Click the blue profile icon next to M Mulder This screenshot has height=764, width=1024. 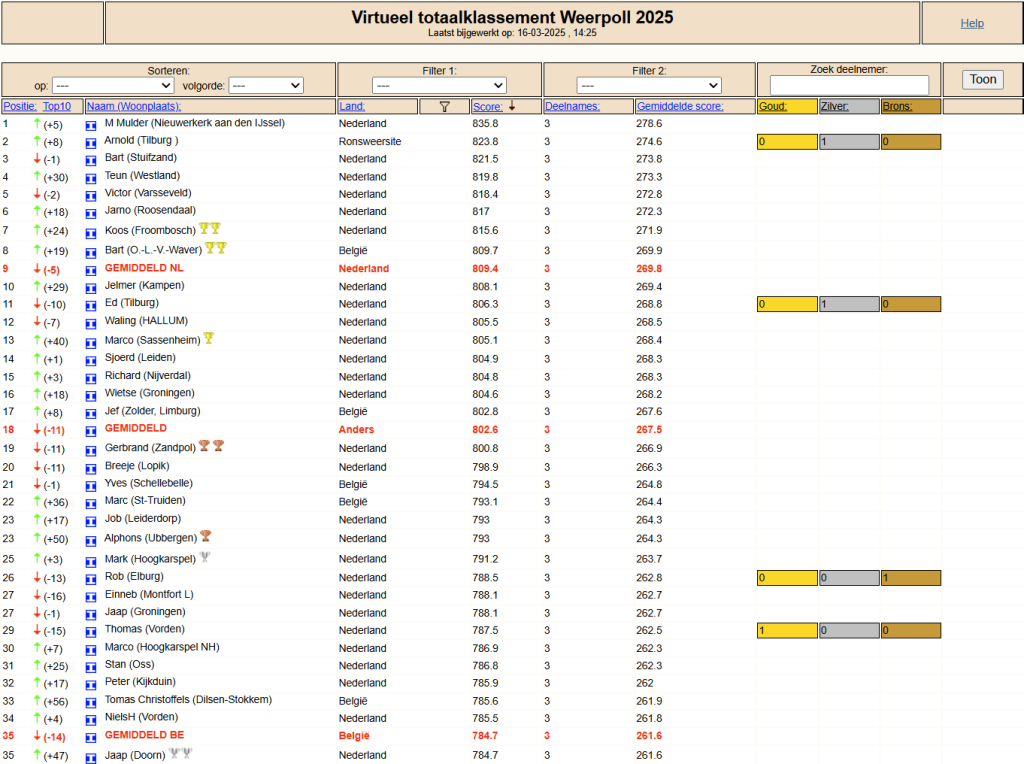(91, 125)
